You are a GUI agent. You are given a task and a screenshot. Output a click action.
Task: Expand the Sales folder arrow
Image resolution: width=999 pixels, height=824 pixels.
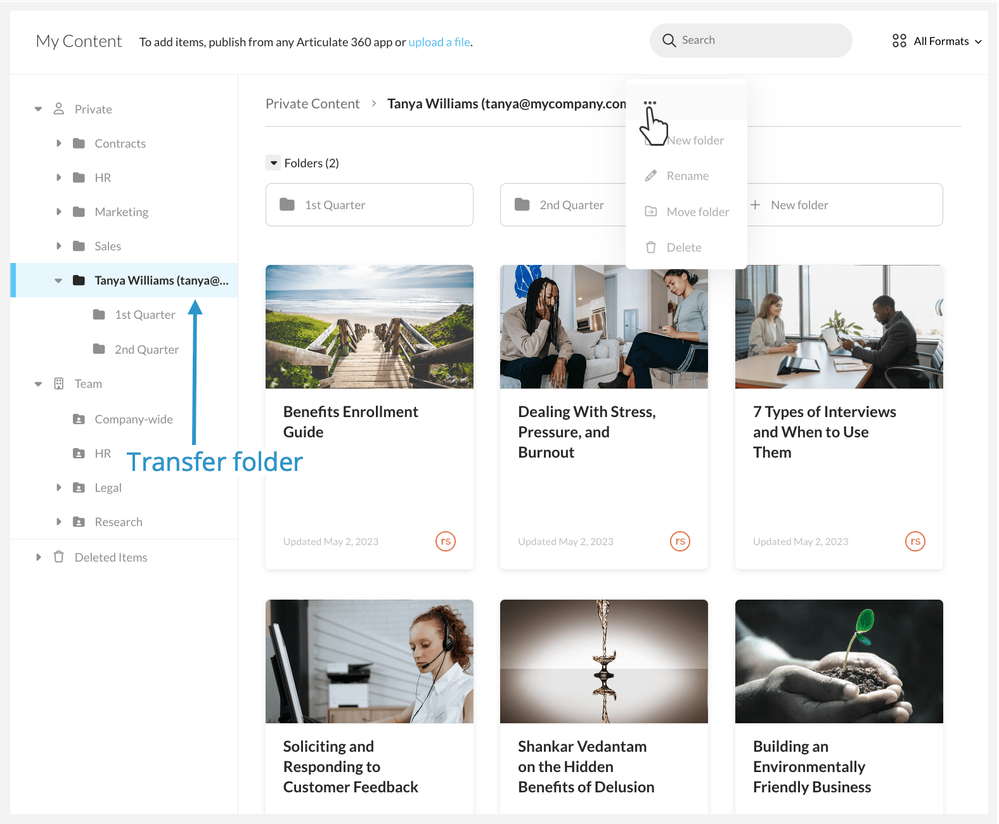click(59, 246)
